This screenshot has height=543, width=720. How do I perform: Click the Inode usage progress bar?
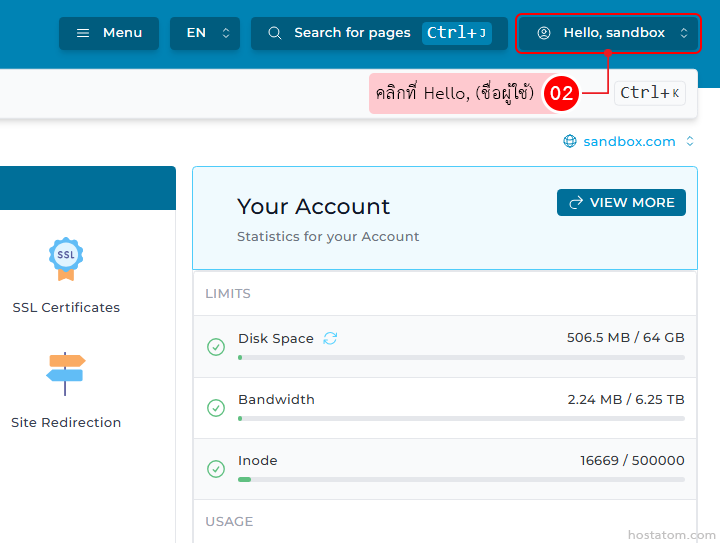(x=461, y=480)
